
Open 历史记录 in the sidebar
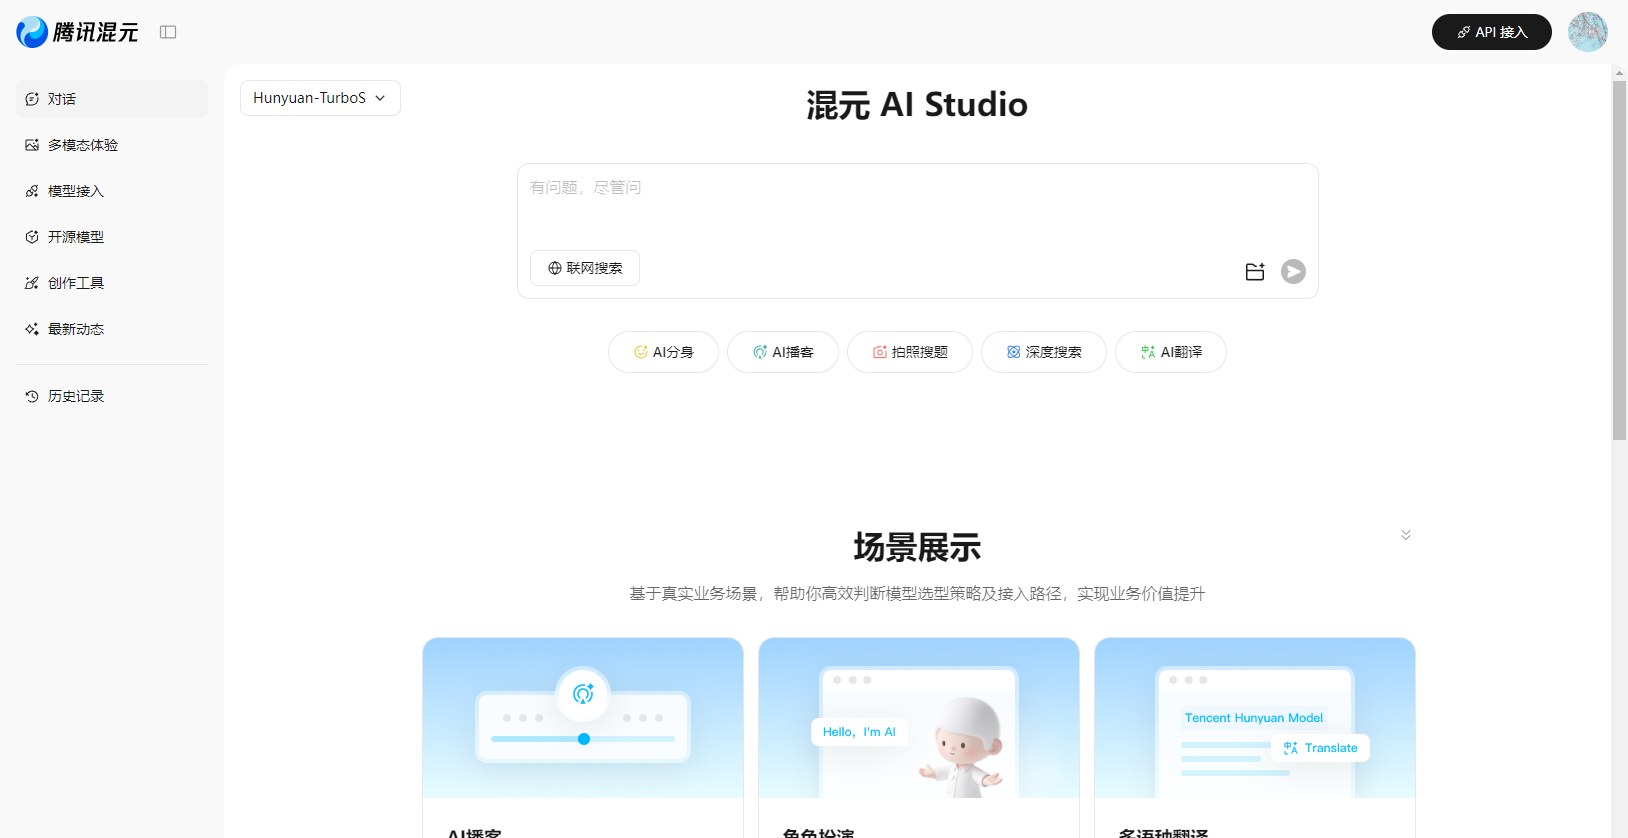[x=112, y=396]
